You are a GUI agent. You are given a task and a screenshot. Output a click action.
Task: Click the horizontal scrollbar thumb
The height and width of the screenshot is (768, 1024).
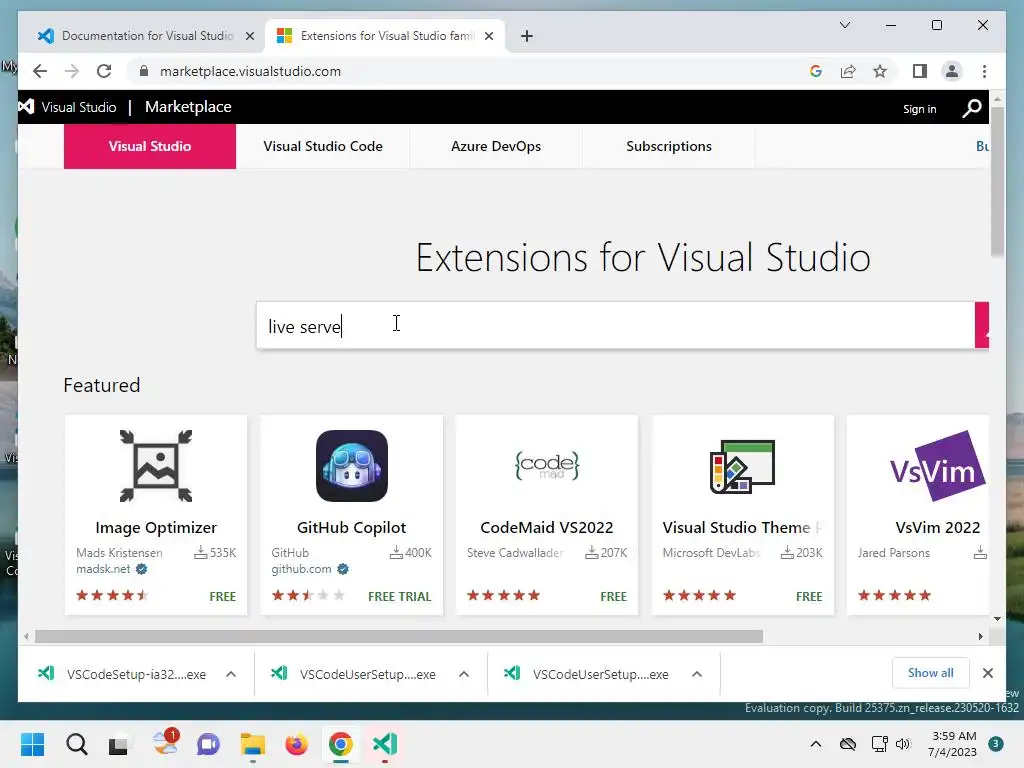point(398,636)
